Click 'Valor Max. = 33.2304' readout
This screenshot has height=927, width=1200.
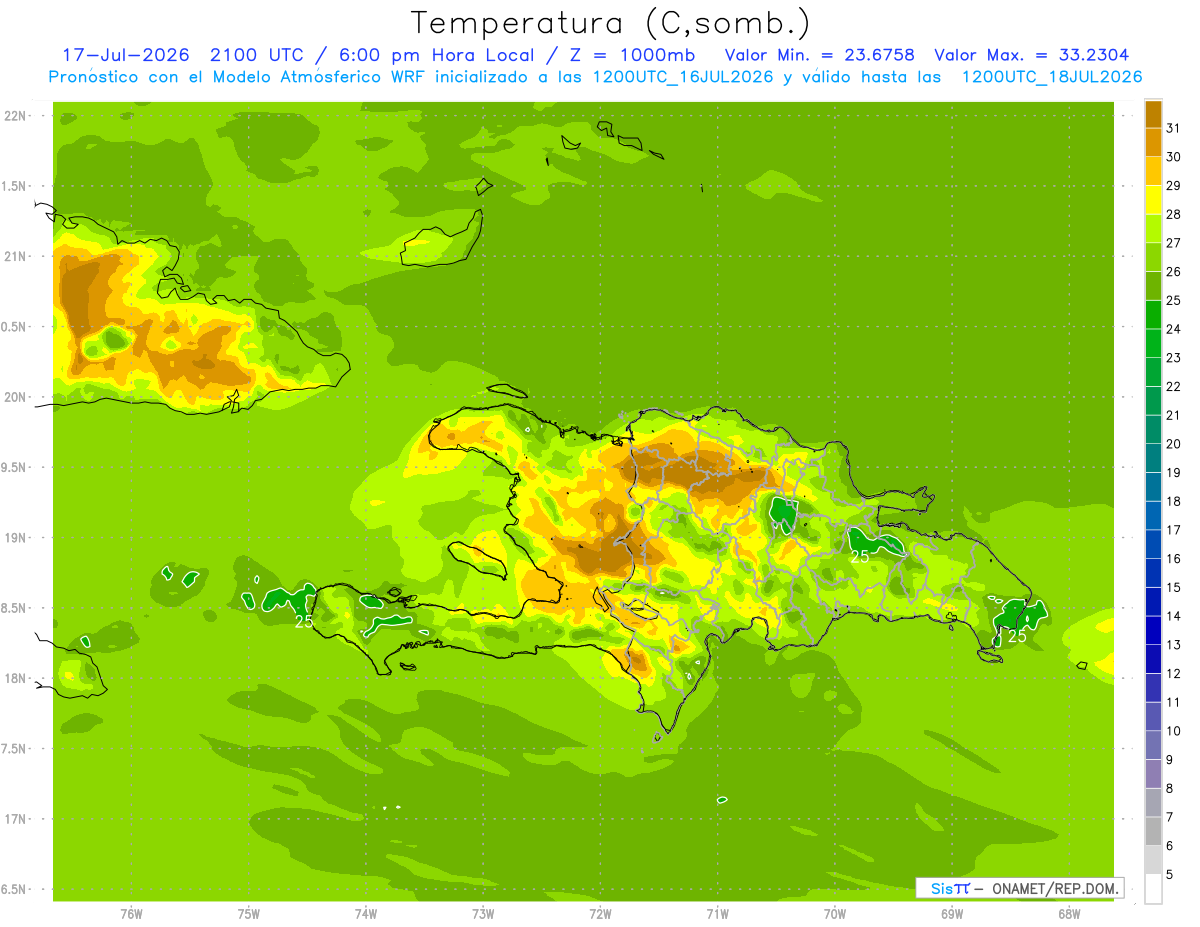1031,54
